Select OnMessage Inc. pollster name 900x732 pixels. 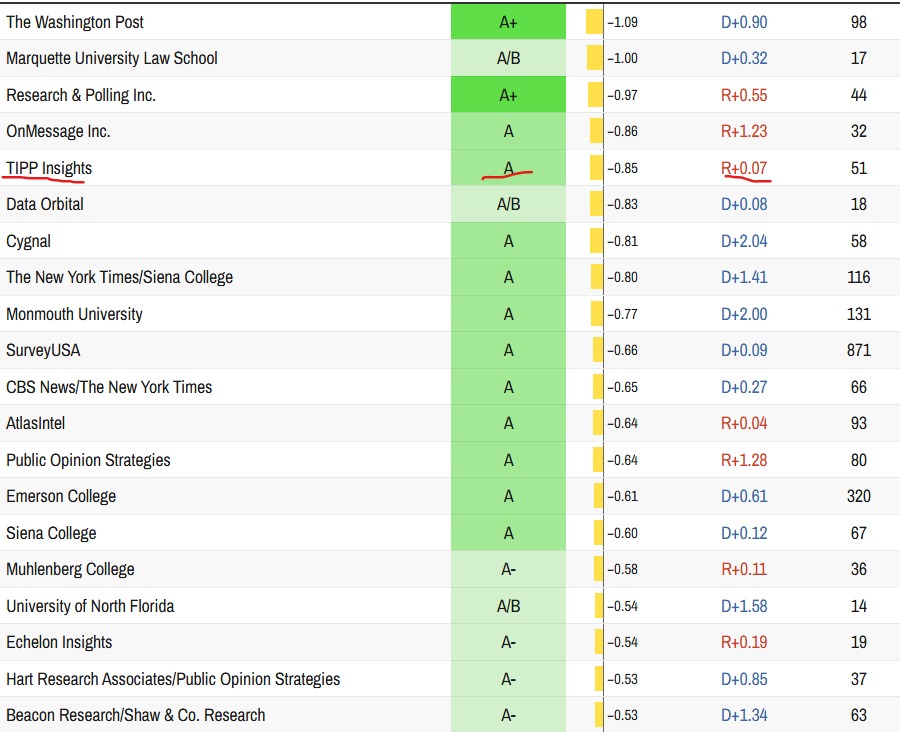[58, 131]
